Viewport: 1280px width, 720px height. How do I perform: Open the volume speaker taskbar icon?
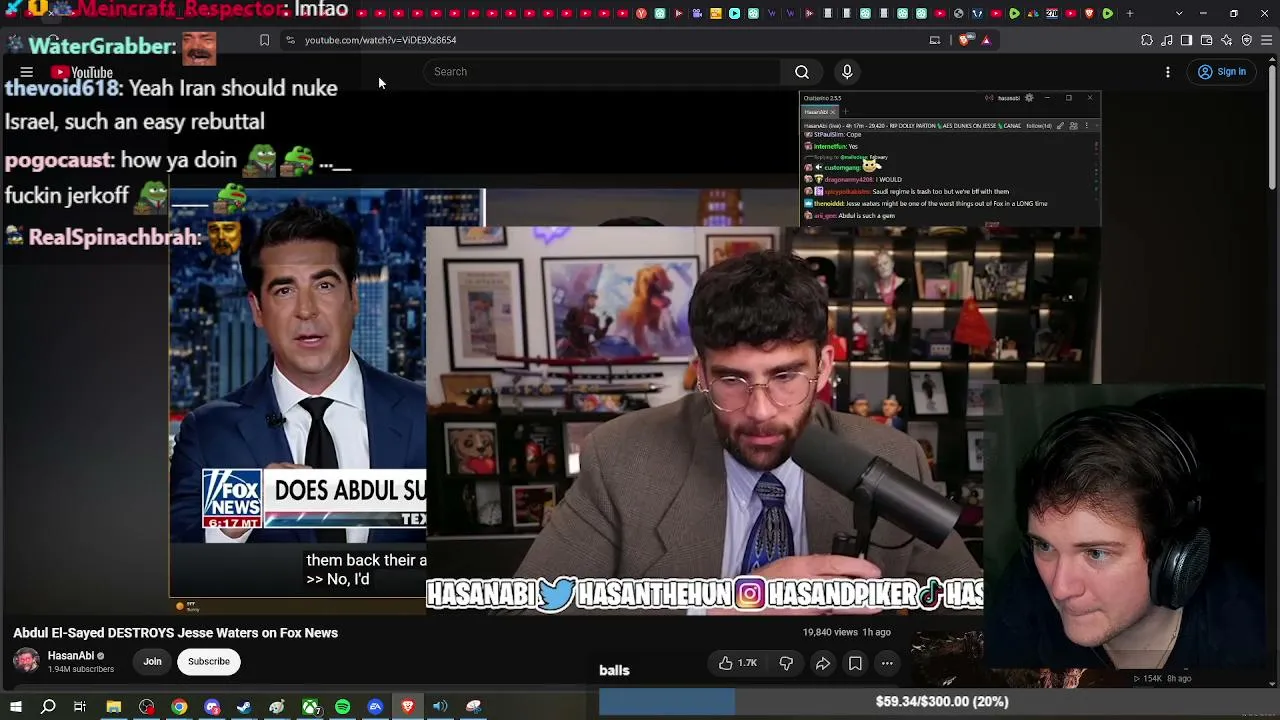pyautogui.click(x=440, y=707)
